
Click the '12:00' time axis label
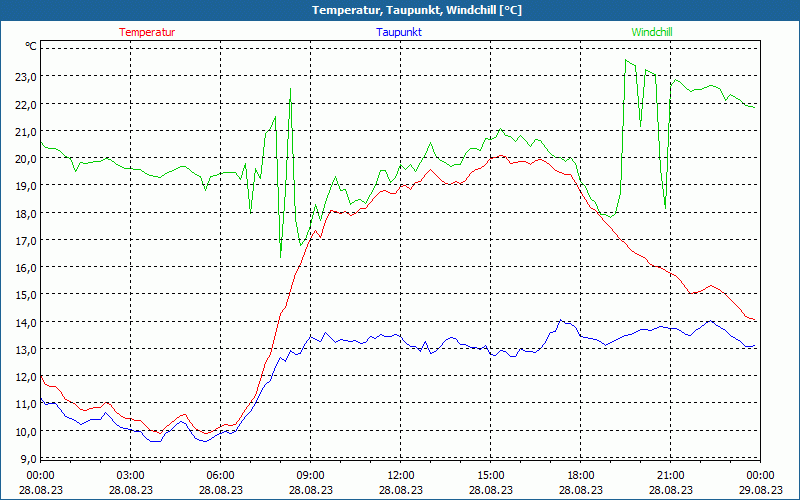point(401,476)
